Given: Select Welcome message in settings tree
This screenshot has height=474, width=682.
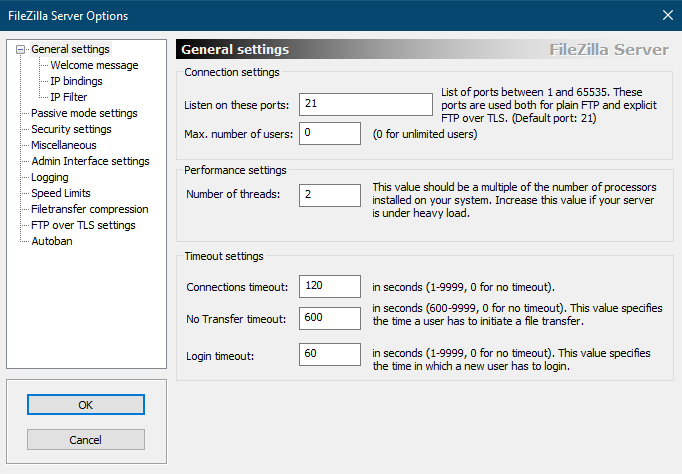Looking at the screenshot, I should coord(94,65).
